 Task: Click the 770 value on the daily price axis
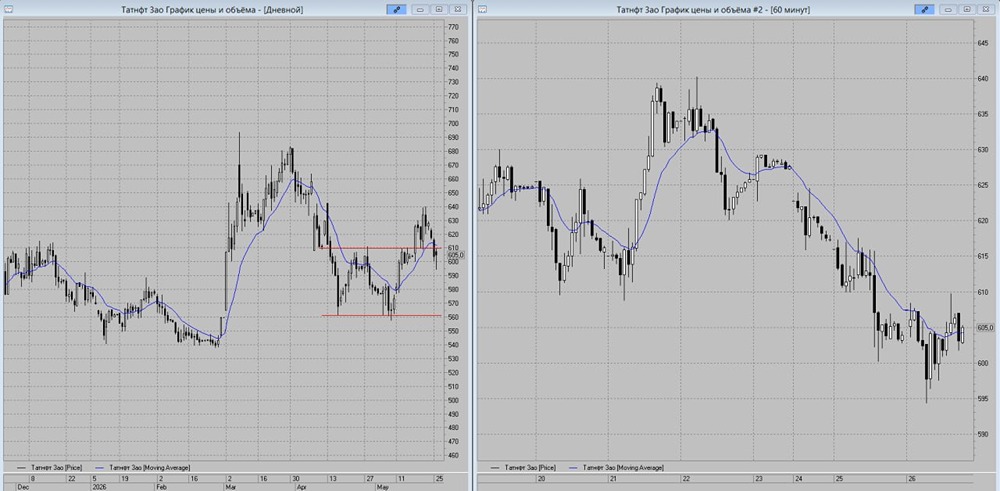(x=453, y=27)
